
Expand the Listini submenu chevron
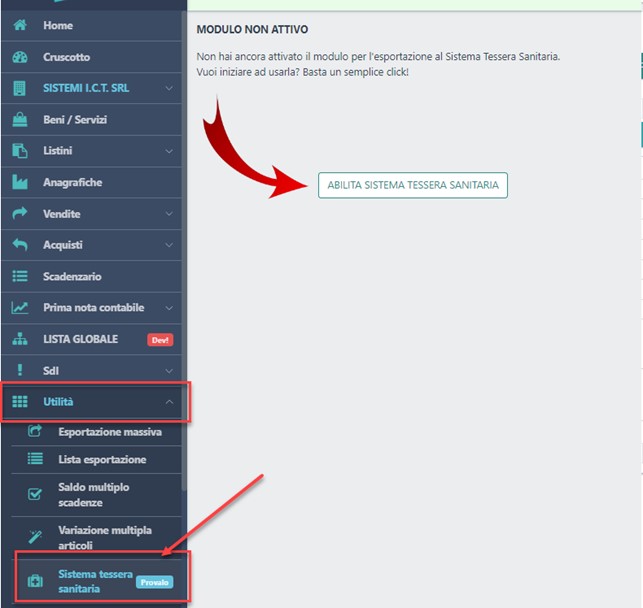(x=169, y=151)
